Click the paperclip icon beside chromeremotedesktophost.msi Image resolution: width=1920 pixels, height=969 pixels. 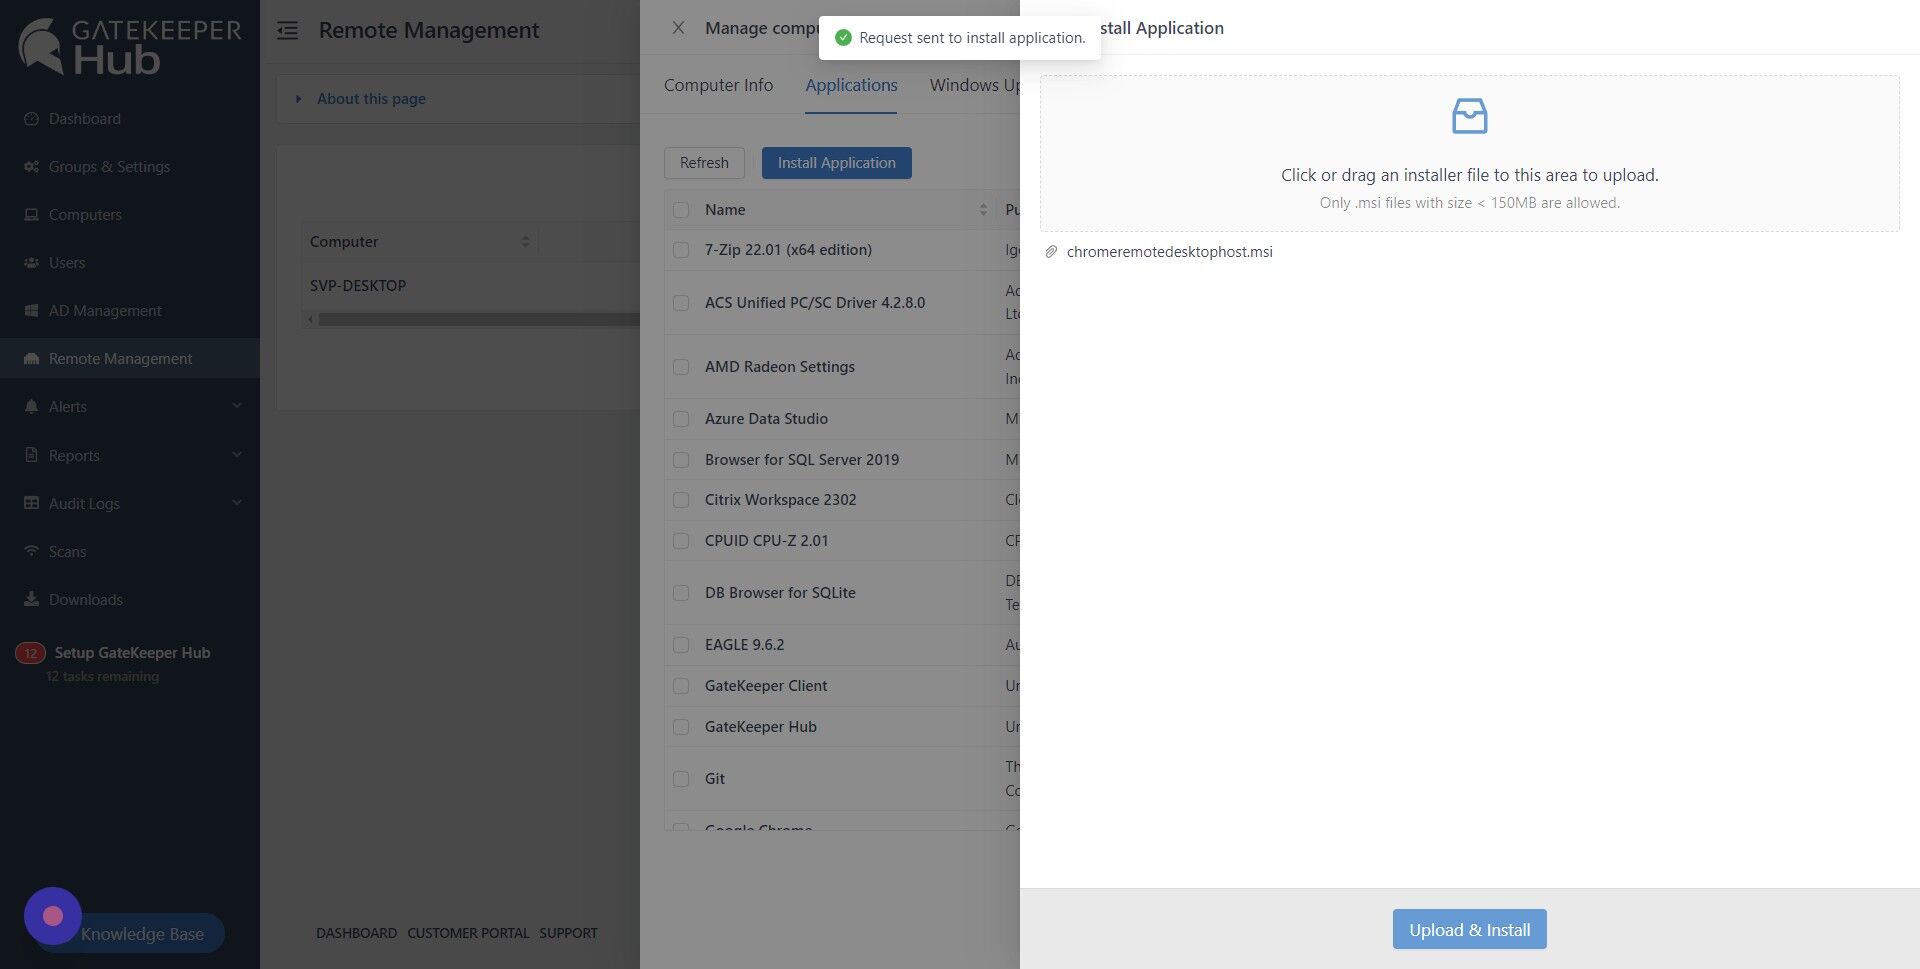(x=1051, y=252)
